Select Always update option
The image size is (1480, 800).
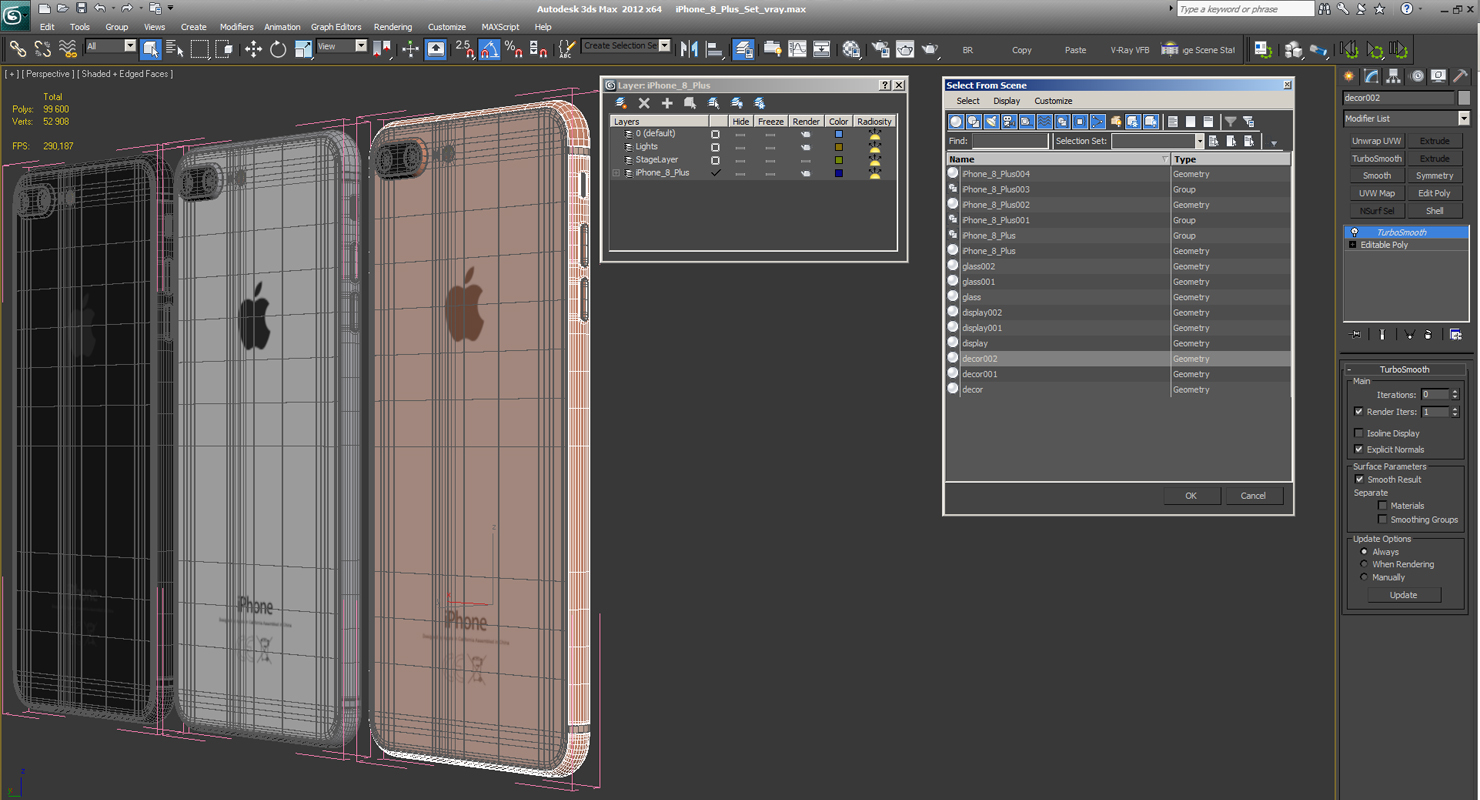pyautogui.click(x=1364, y=552)
